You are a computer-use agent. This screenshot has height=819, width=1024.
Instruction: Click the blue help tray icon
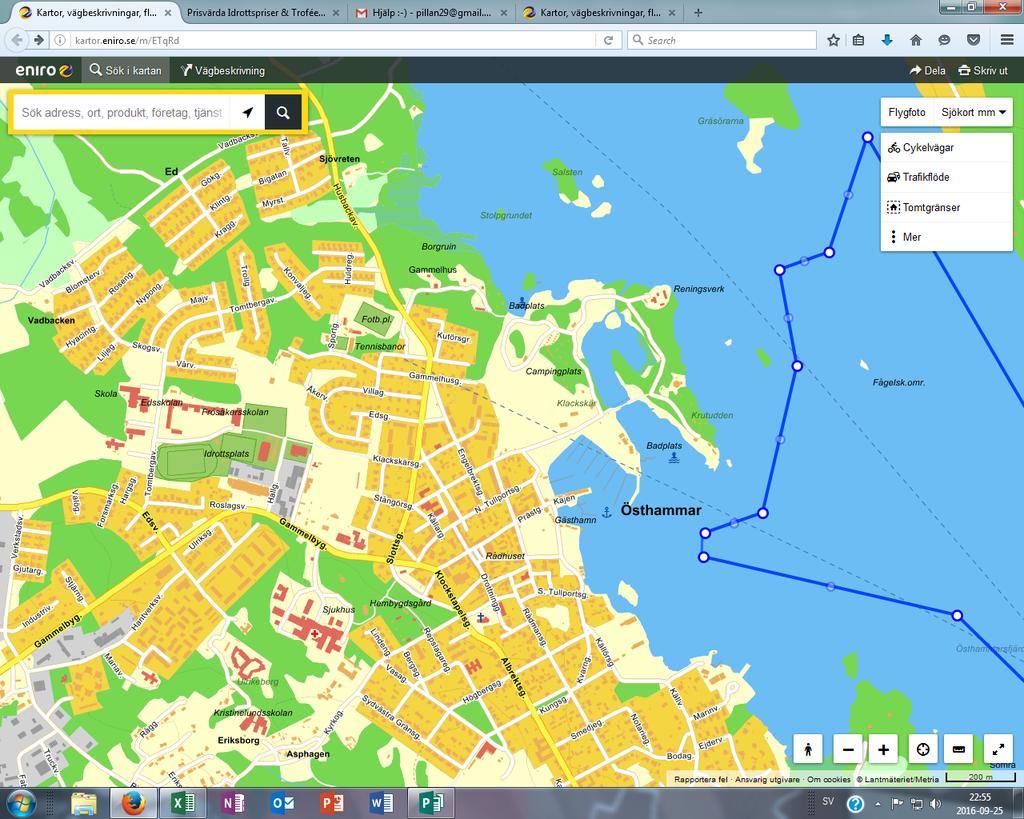tap(856, 803)
